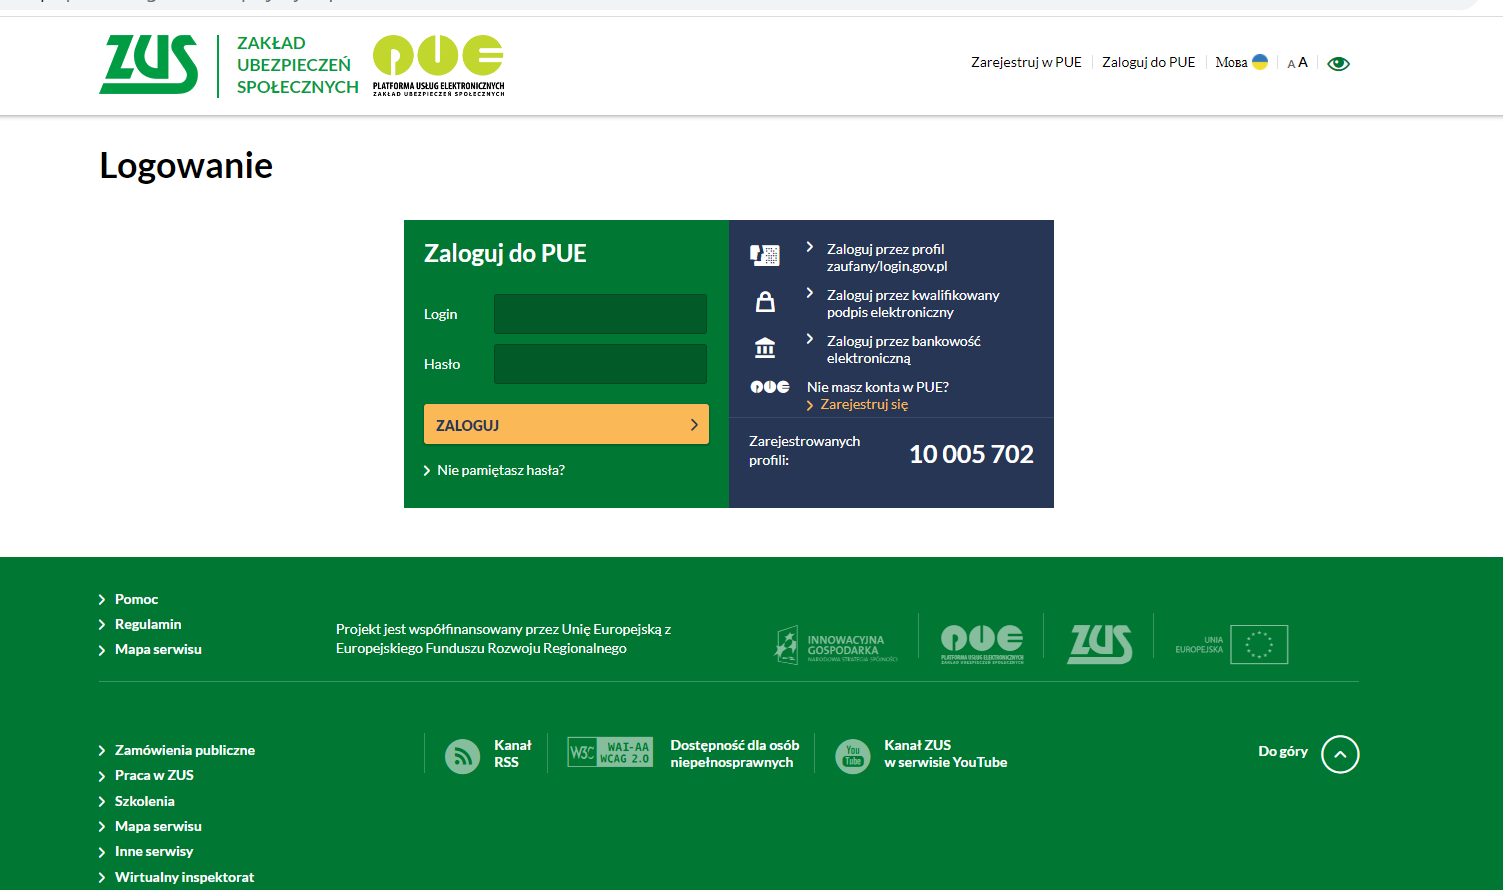The width and height of the screenshot is (1503, 890).
Task: Open the Ukrainian language option (Мова flag)
Action: tap(1242, 62)
